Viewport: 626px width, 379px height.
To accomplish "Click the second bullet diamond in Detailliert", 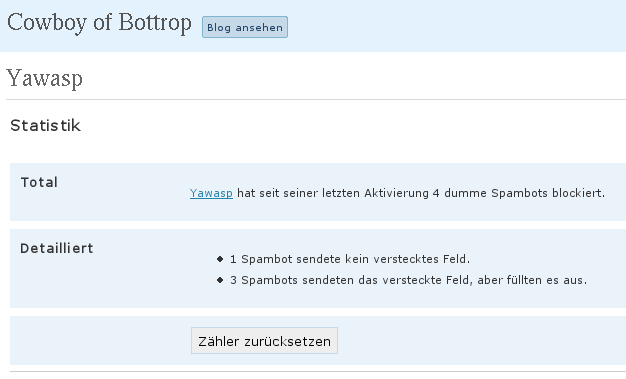I will pos(220,280).
